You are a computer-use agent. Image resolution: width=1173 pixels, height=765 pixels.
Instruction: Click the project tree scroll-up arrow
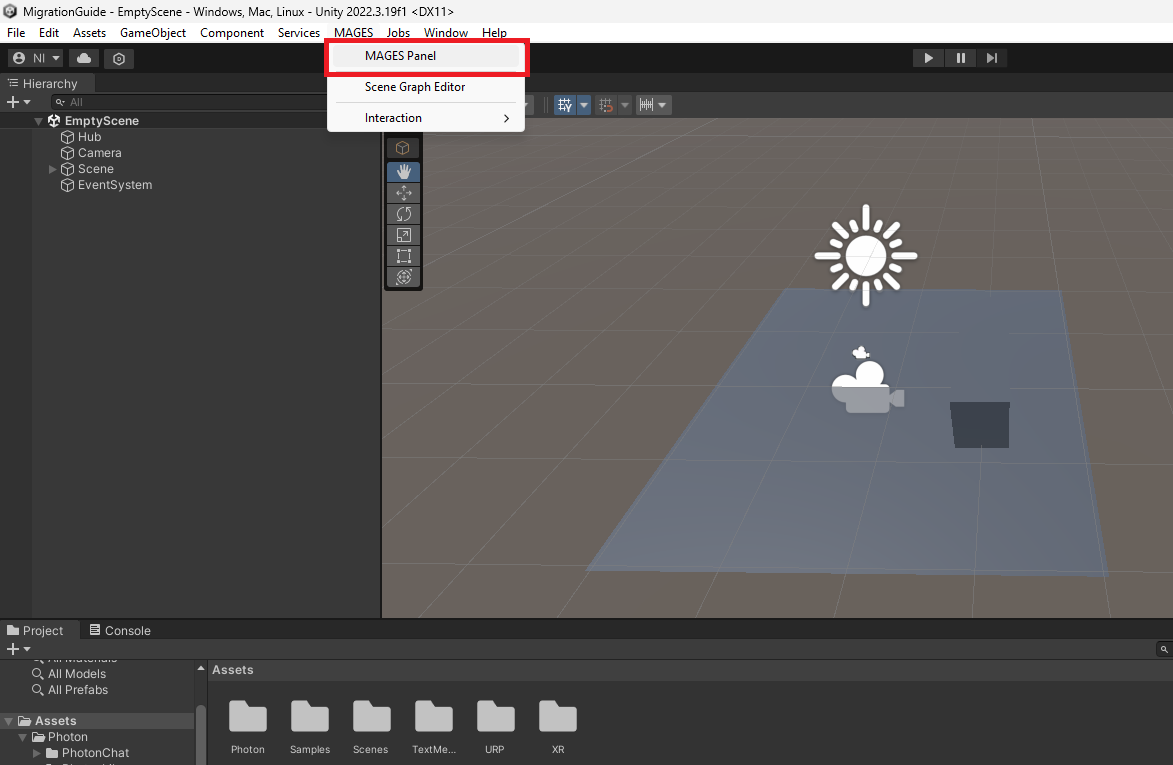[200, 669]
